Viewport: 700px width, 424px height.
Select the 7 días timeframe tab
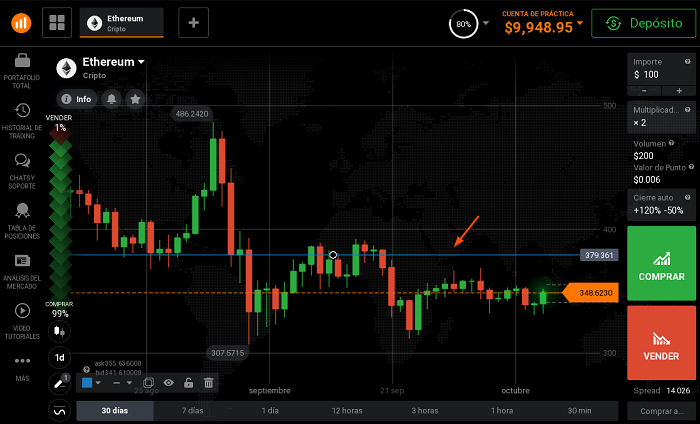click(192, 411)
